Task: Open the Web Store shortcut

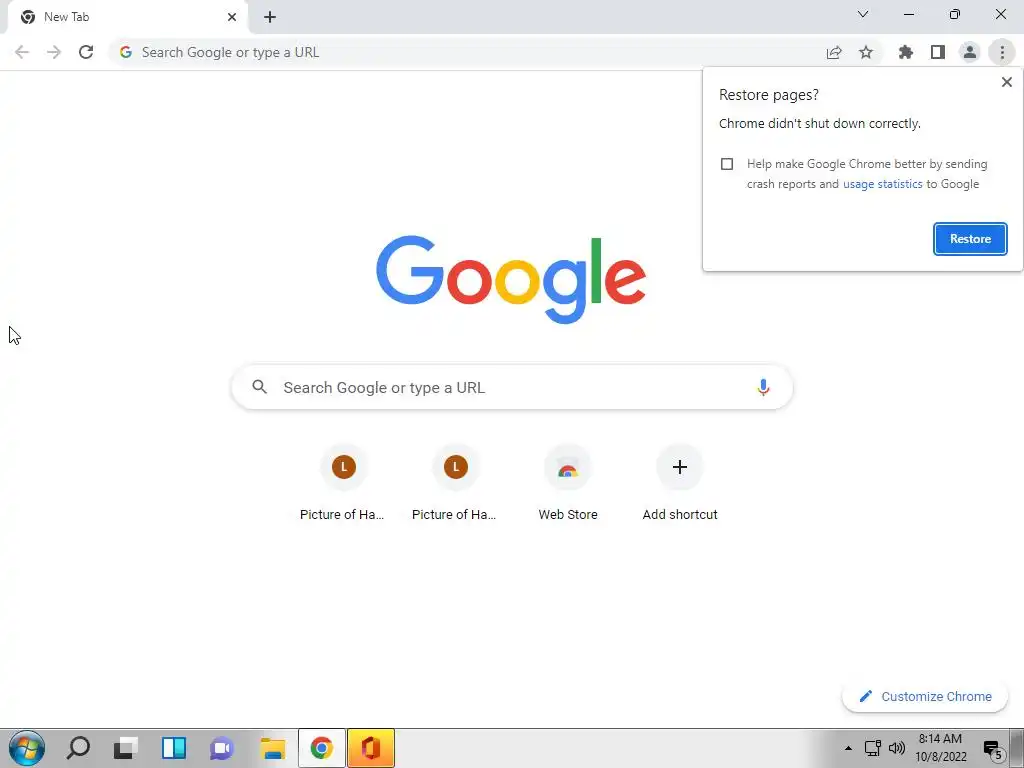Action: (x=568, y=483)
